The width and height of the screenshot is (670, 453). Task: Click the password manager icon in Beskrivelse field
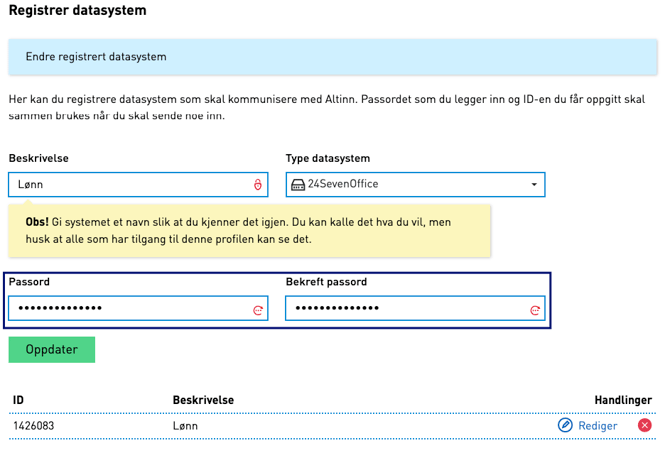tap(257, 185)
